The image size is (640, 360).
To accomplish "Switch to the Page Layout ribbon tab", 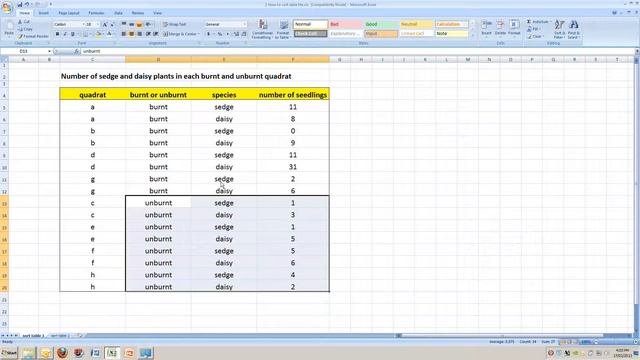I will click(x=69, y=13).
